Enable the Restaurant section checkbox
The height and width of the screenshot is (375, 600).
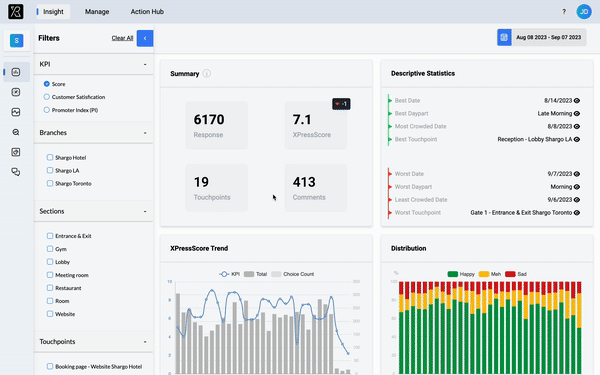pyautogui.click(x=50, y=288)
